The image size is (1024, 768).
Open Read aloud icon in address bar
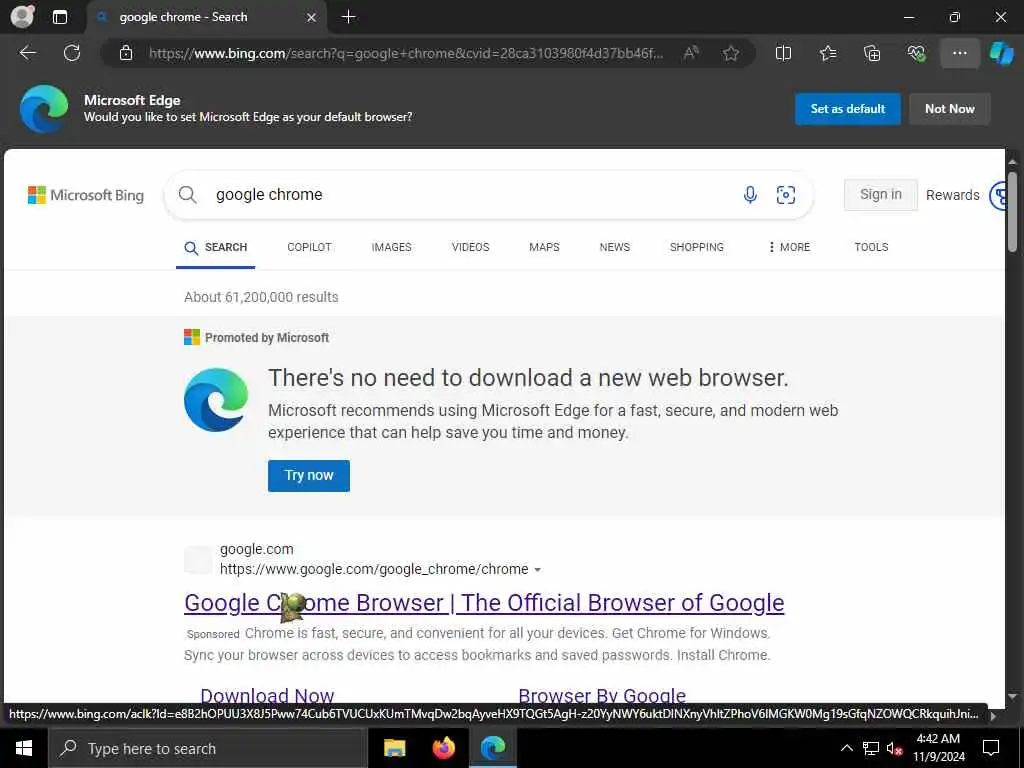coord(691,53)
